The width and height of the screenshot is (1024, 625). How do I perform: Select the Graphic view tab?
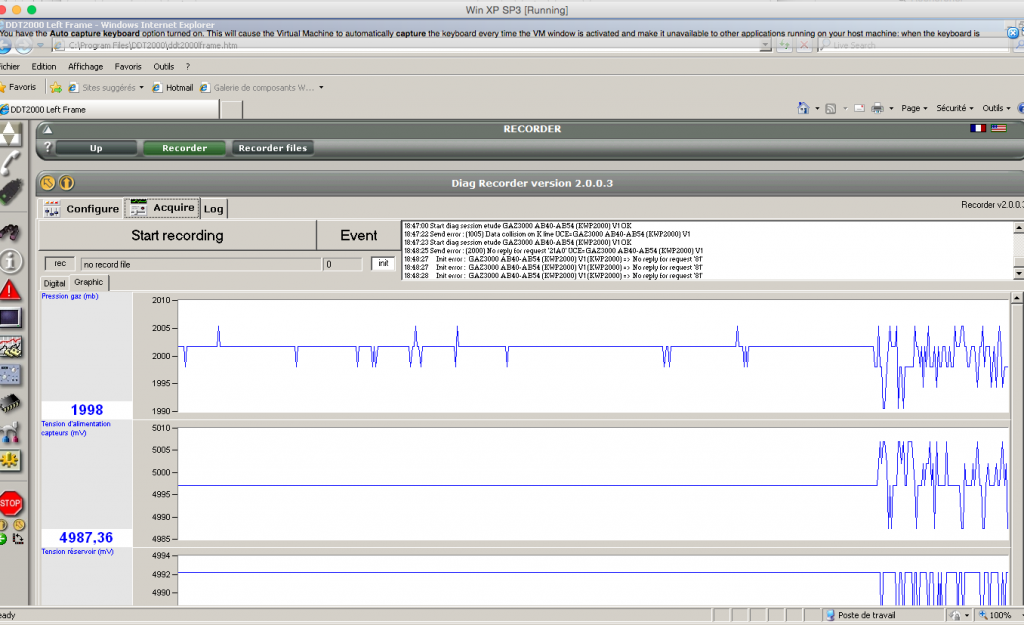(x=89, y=282)
